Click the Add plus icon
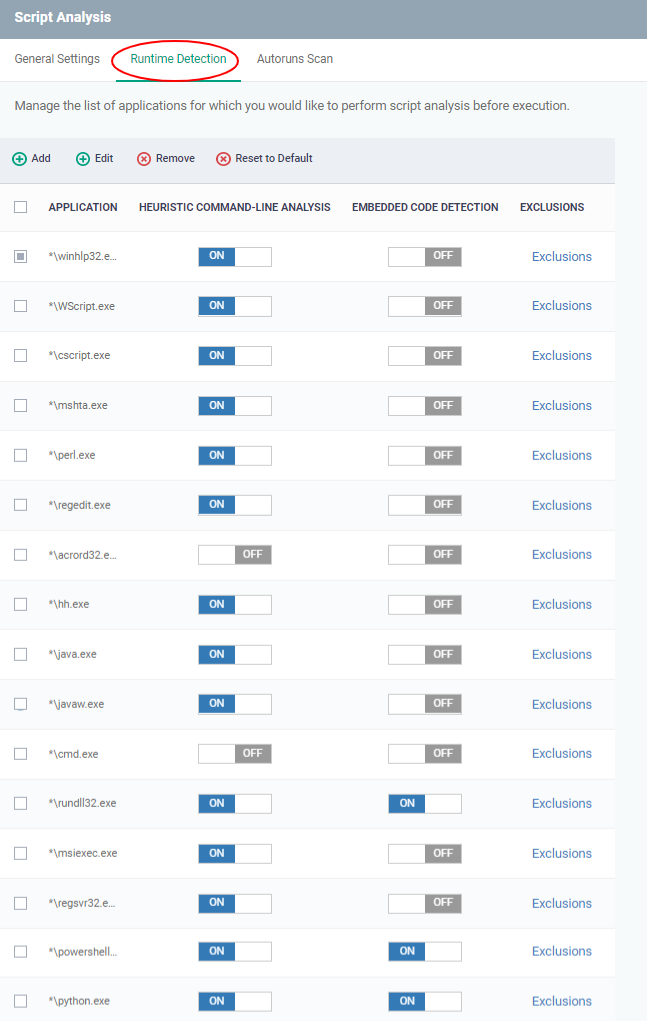 coord(20,159)
